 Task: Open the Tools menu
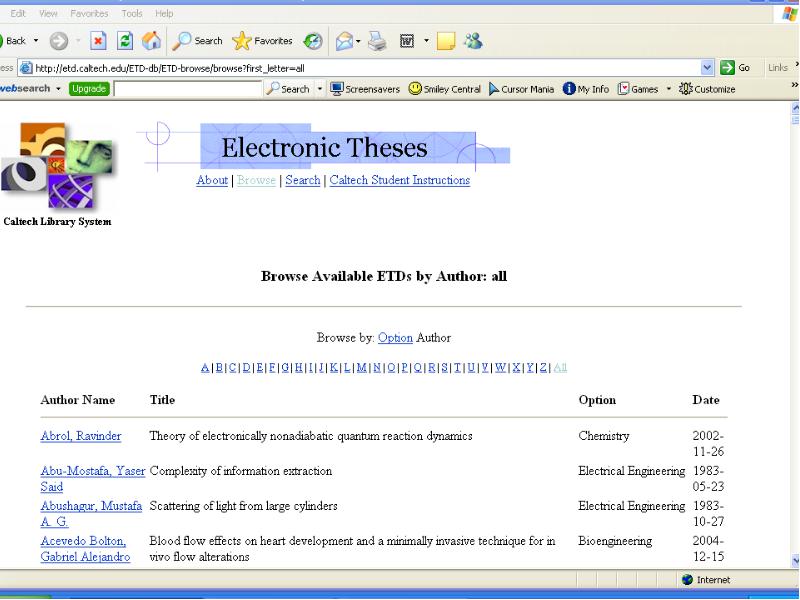pyautogui.click(x=132, y=14)
